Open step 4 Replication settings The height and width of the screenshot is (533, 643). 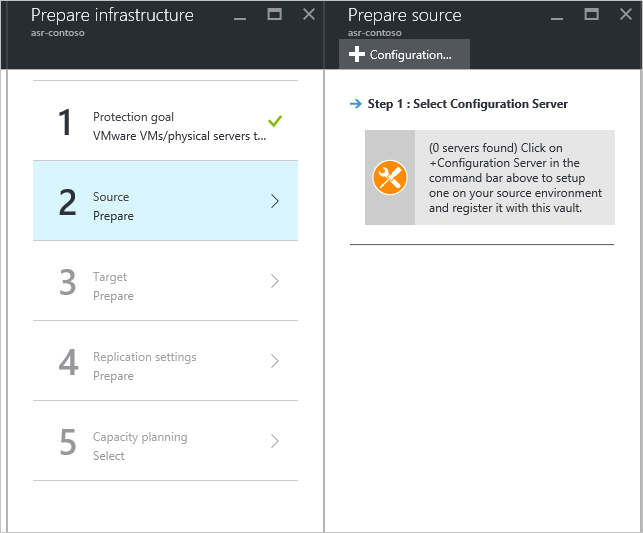point(165,361)
